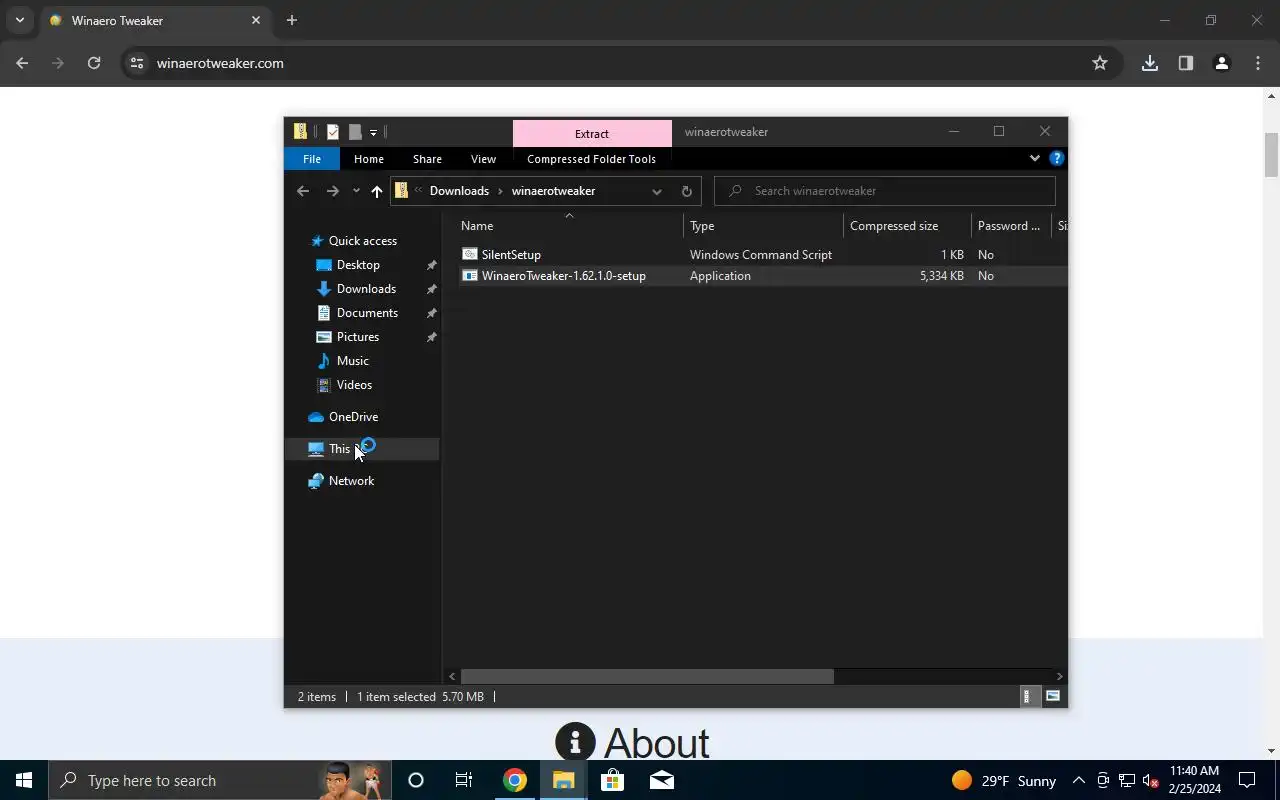Open Videos in the navigation pane
Image resolution: width=1280 pixels, height=800 pixels.
coord(354,385)
